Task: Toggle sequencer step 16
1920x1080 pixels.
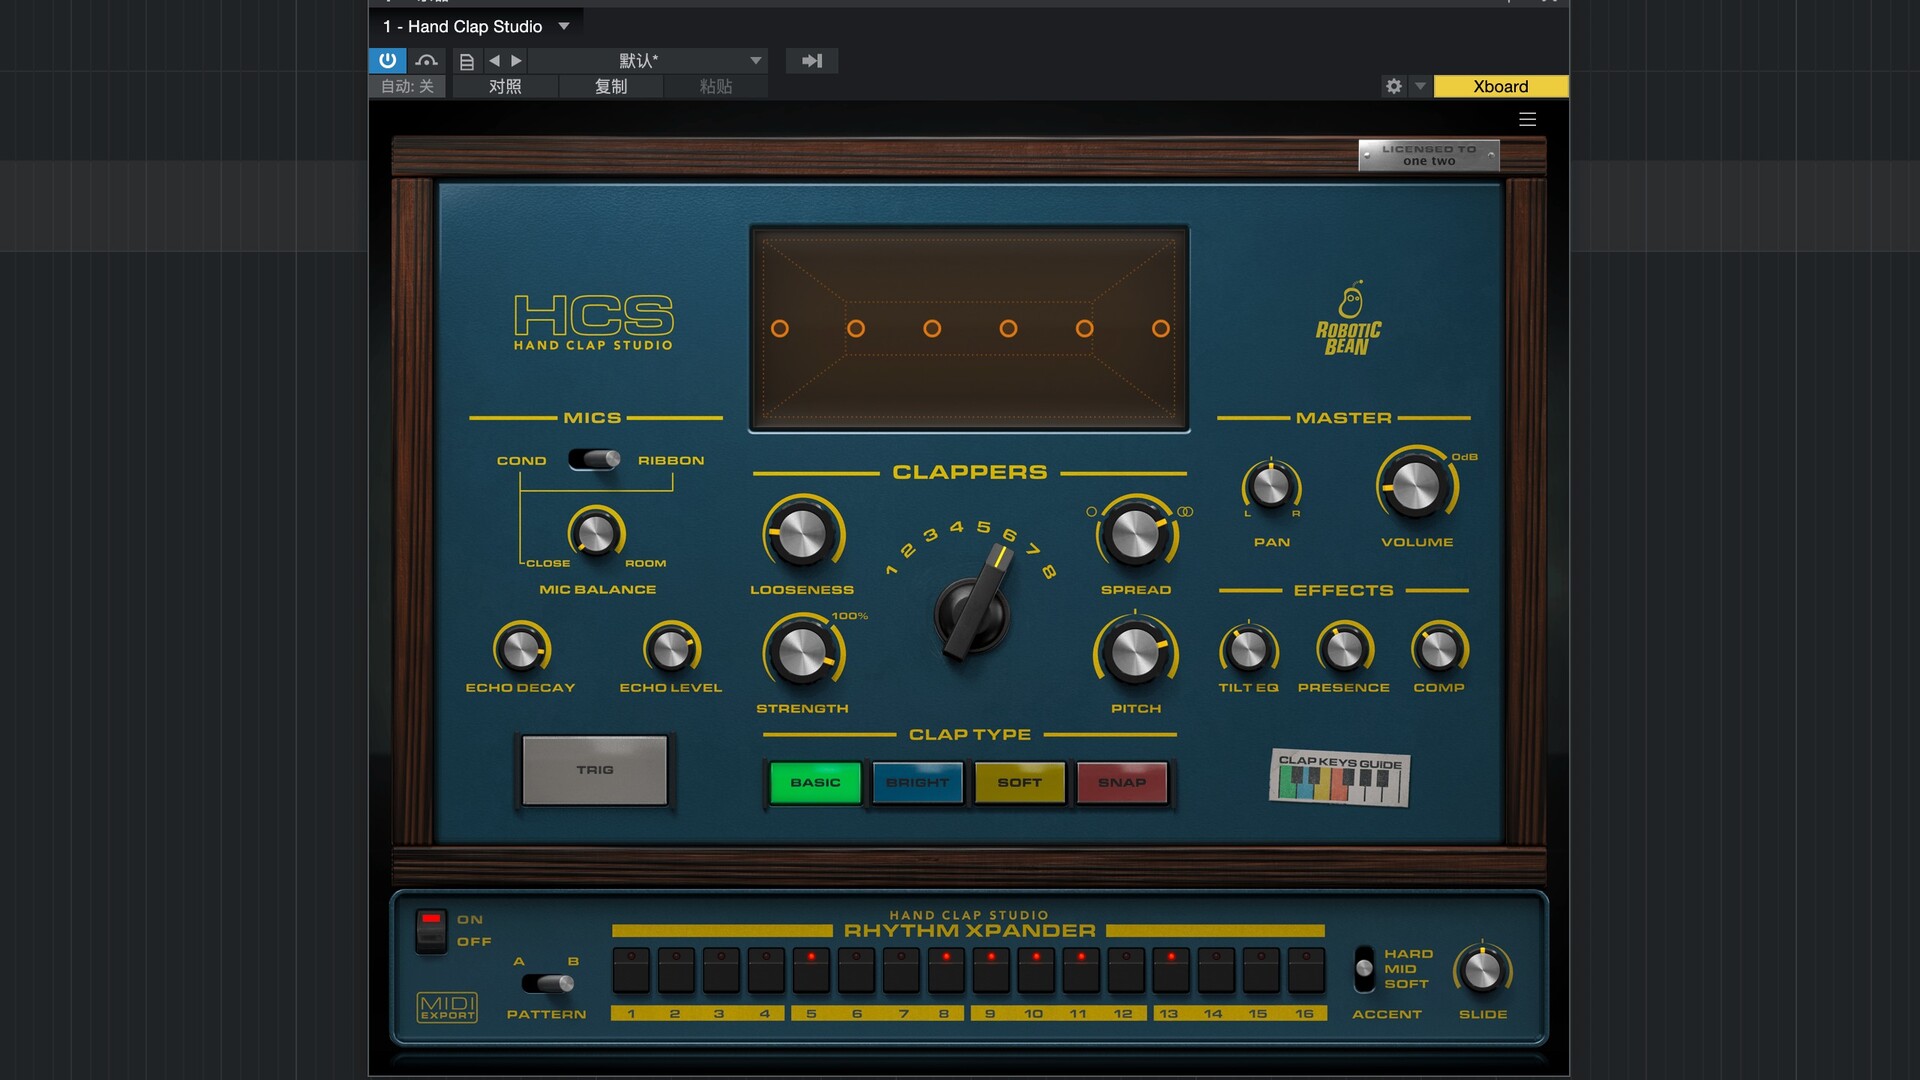Action: pos(1306,970)
